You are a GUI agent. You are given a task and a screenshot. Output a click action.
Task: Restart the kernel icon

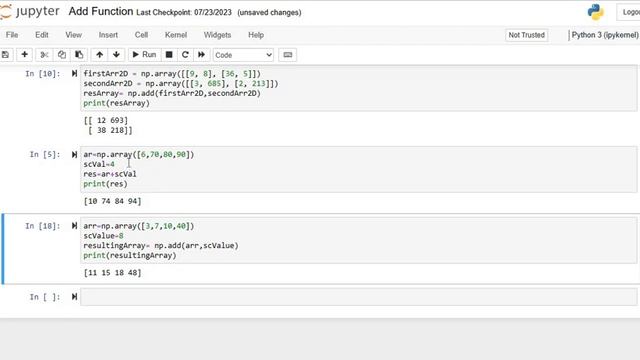click(185, 55)
